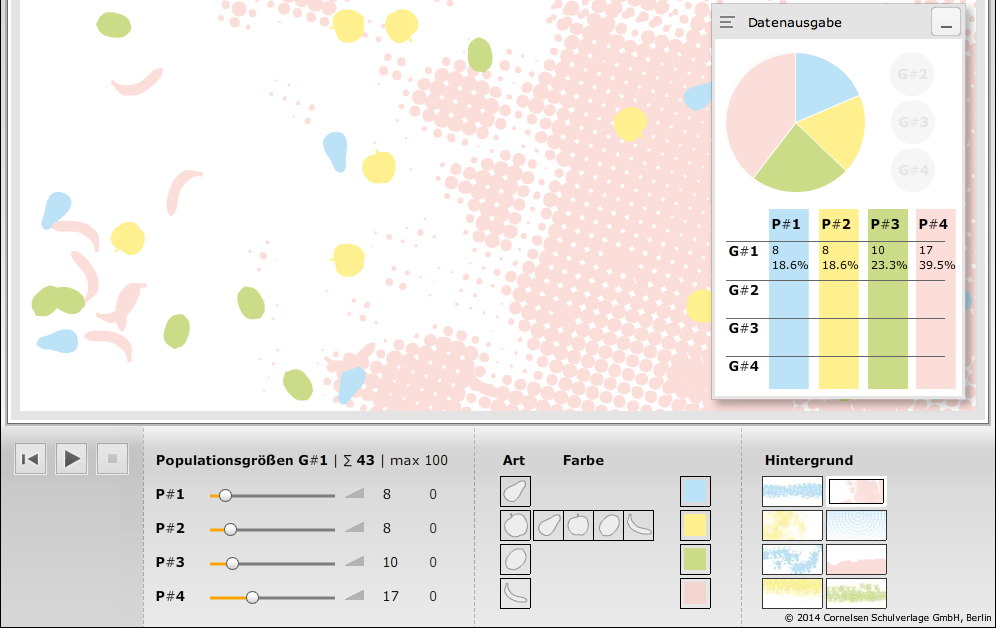Select the blue concentric circles Hintergrund thumbnail

[x=856, y=525]
